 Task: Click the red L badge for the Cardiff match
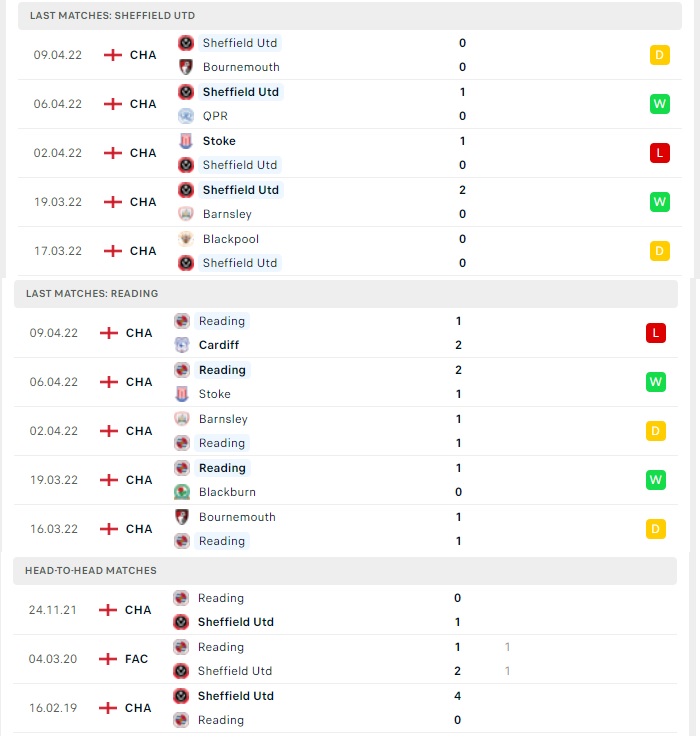656,333
